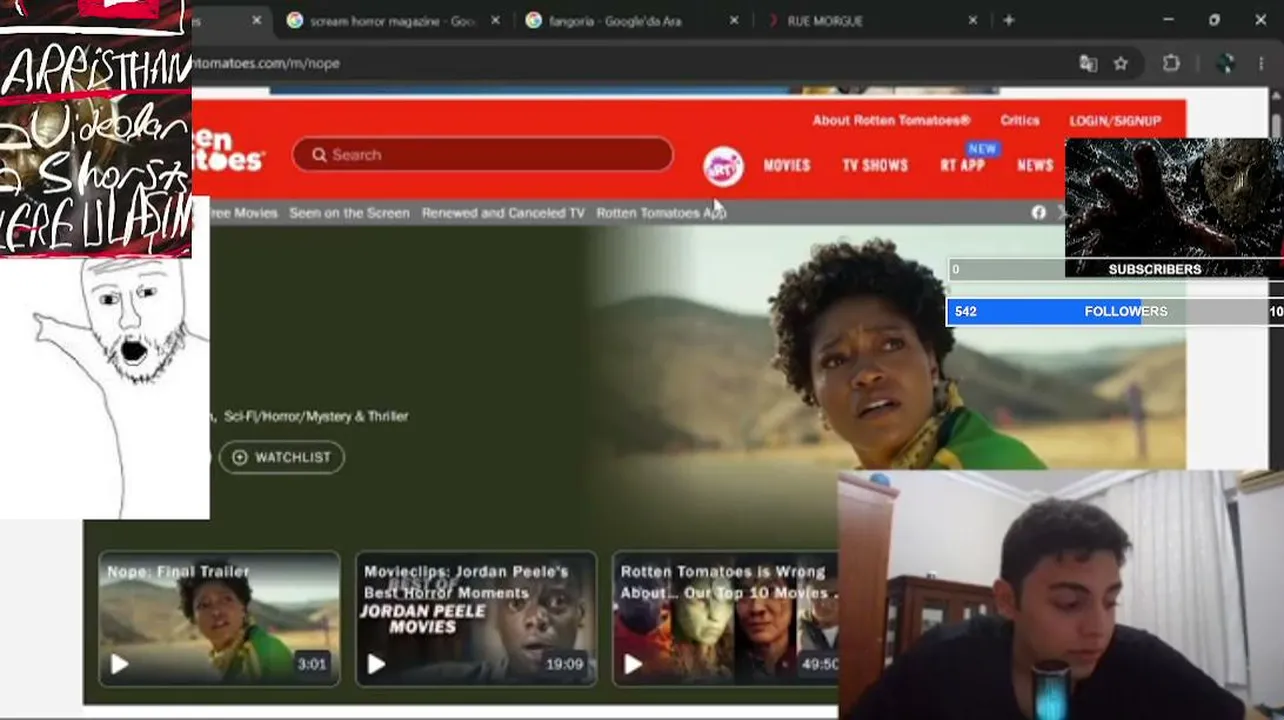Open the Rotten Tomatoes App link
The width and height of the screenshot is (1284, 720).
point(661,213)
